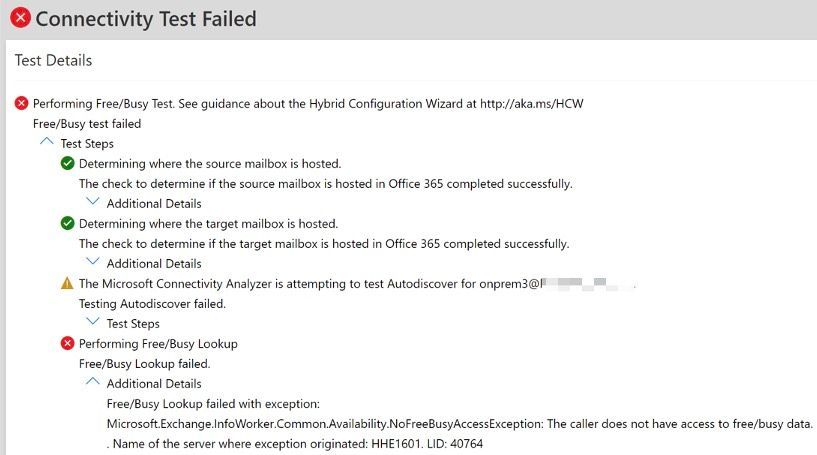Click red error icon for Free/Busy Lookup

pos(68,343)
